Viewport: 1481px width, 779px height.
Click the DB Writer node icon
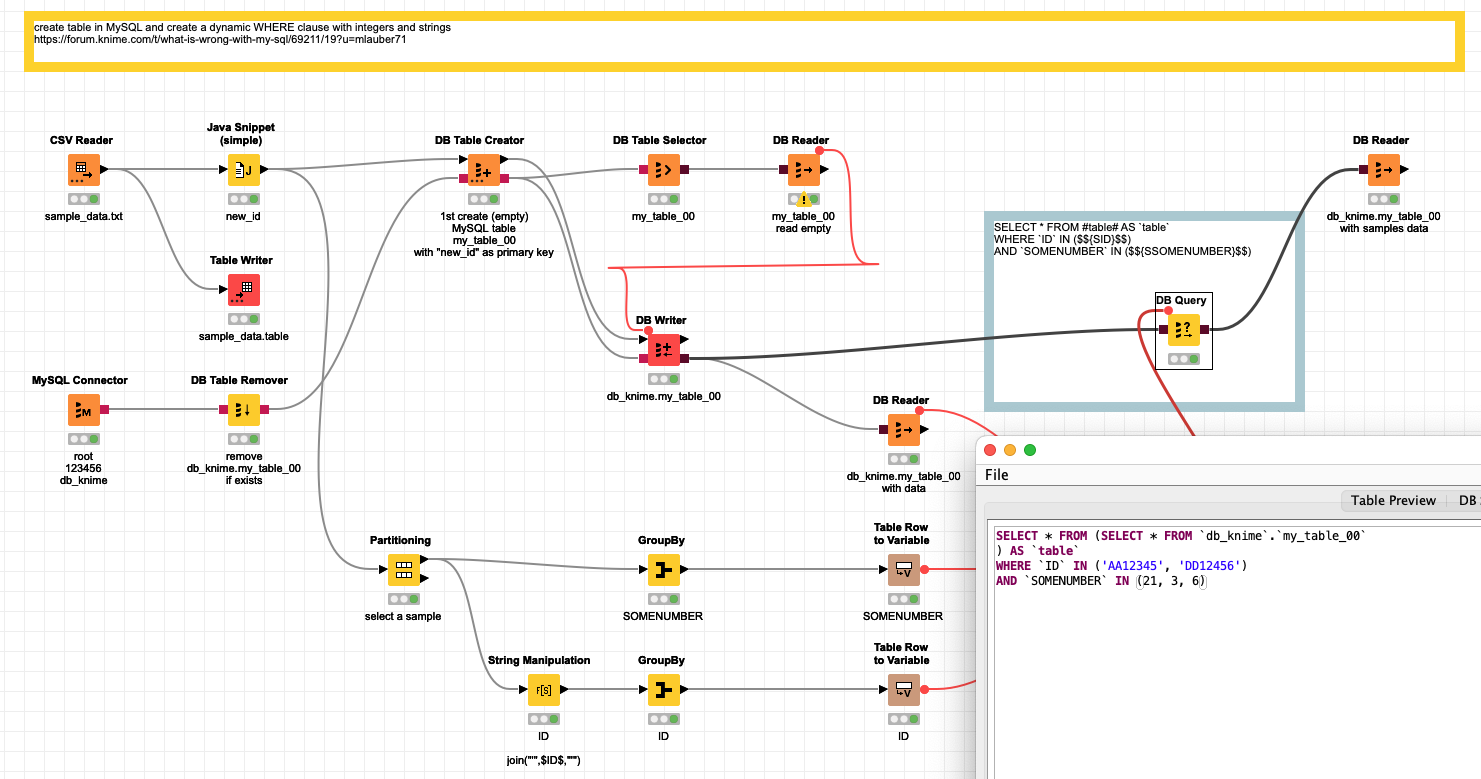click(x=663, y=350)
